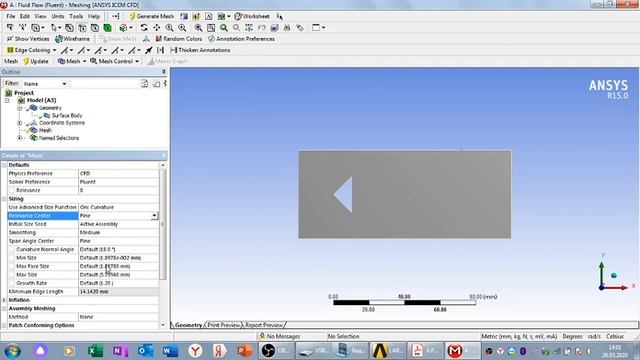Click the Windows Start button

[13, 351]
